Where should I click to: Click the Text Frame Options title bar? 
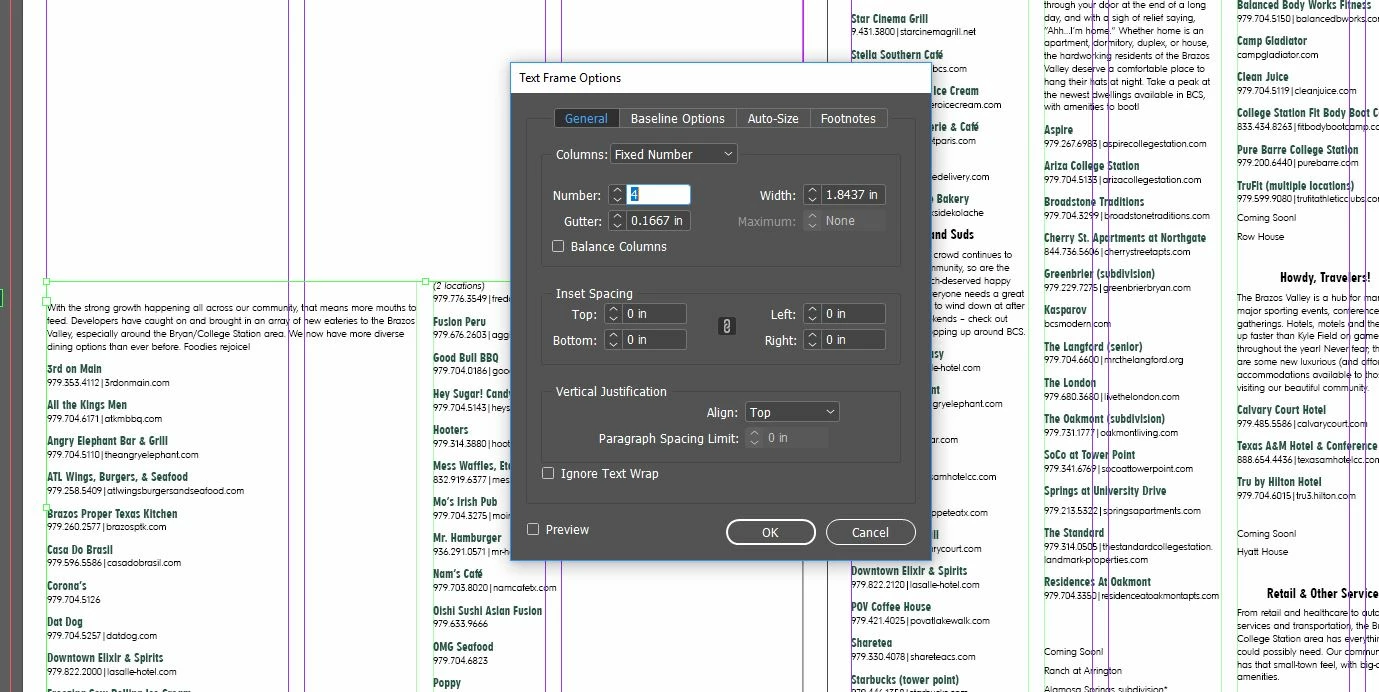[720, 78]
